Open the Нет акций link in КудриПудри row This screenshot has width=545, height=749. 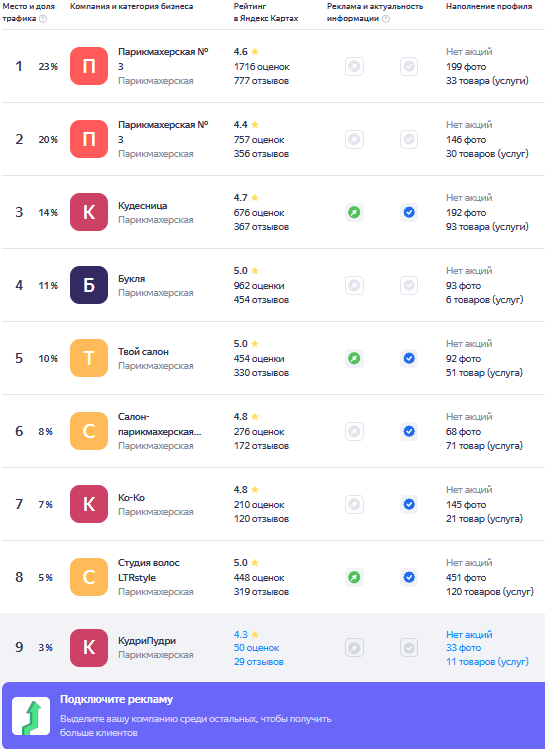pos(469,634)
